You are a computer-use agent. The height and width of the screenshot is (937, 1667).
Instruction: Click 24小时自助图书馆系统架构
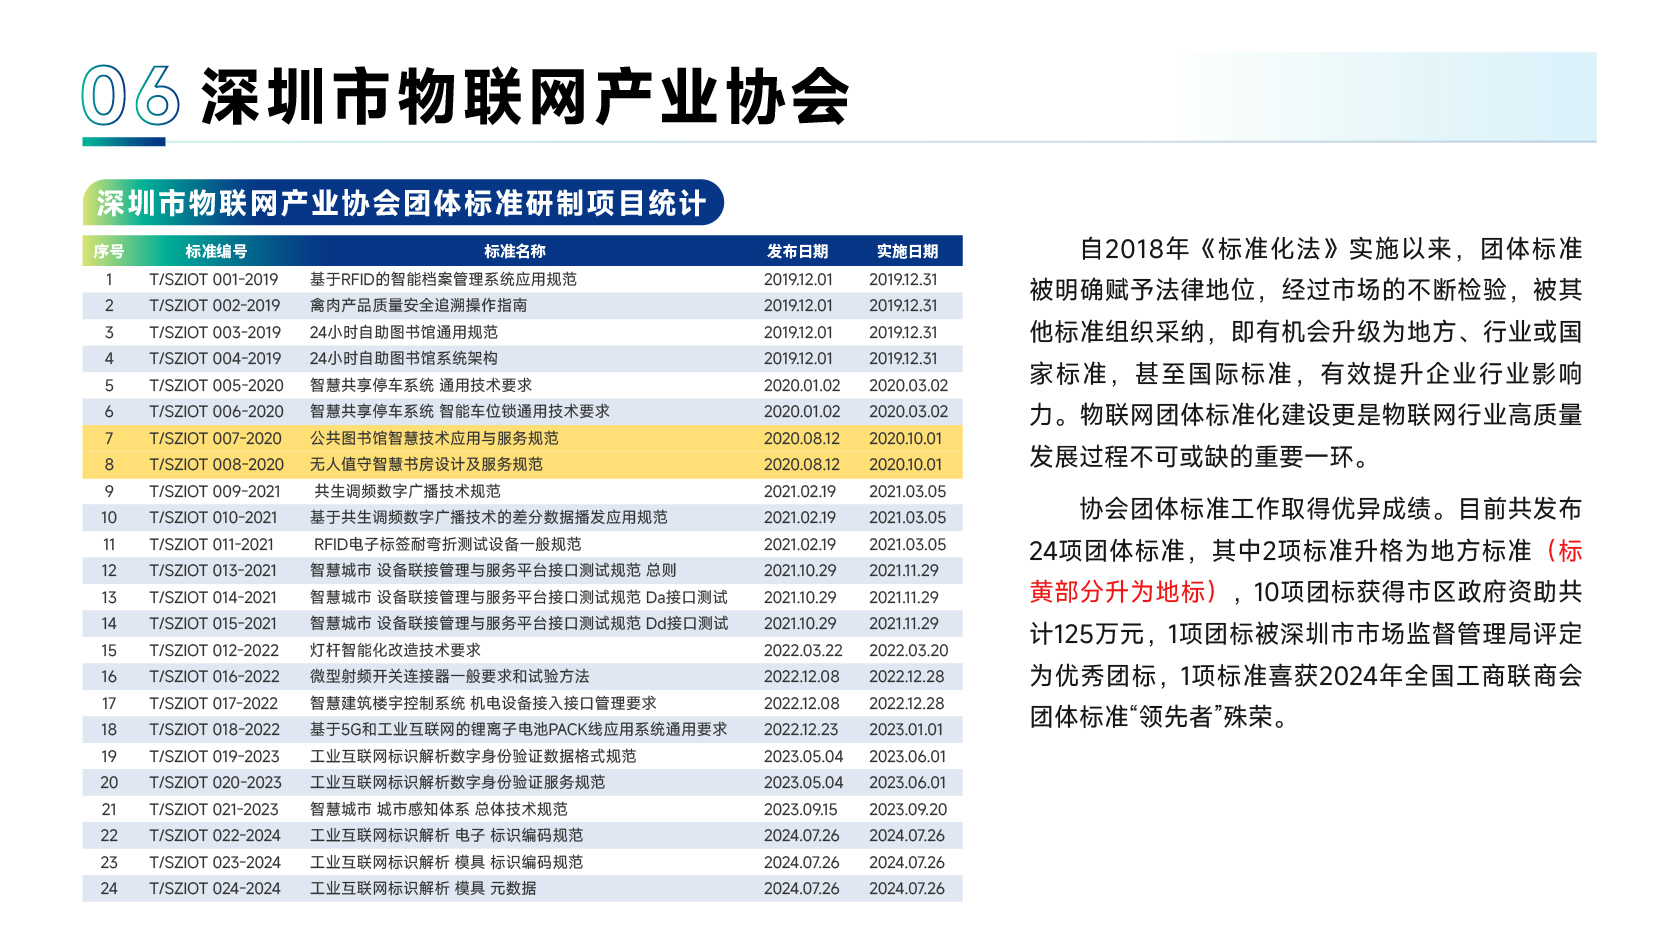pos(403,358)
